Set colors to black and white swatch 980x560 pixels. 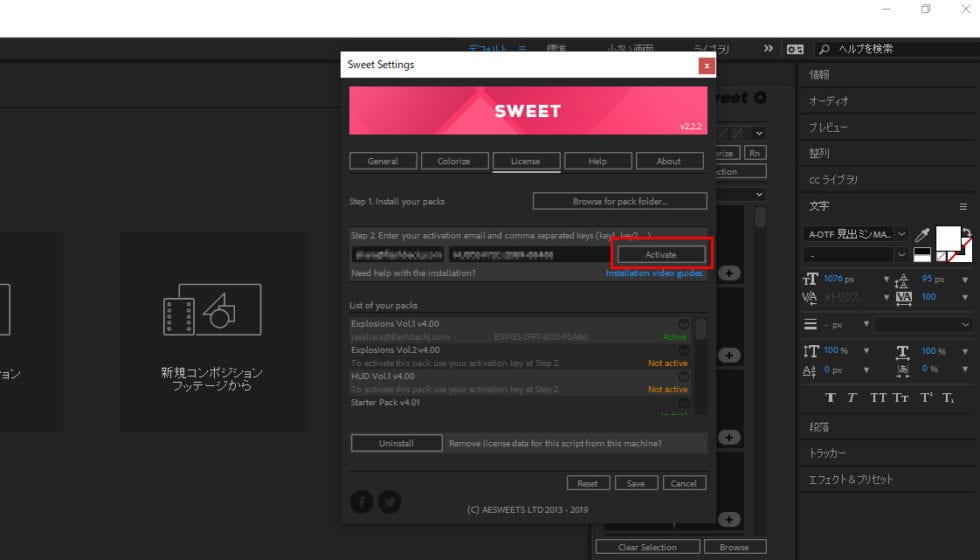(x=922, y=254)
